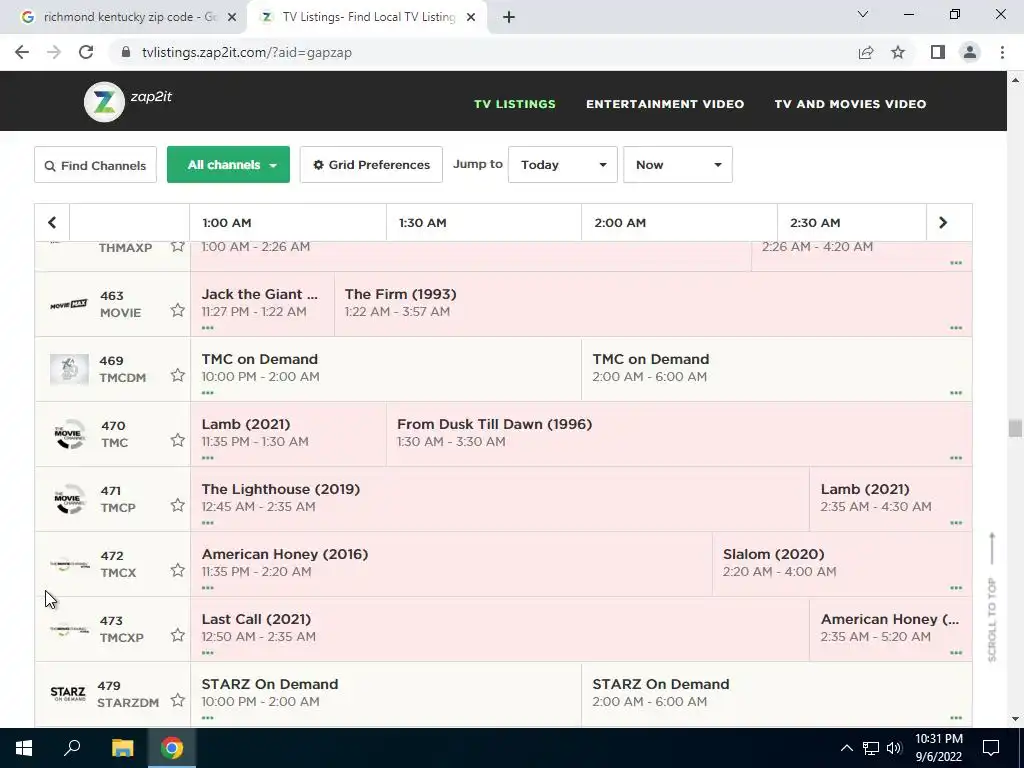Image resolution: width=1024 pixels, height=768 pixels.
Task: Open Entertainment Video nav item
Action: (x=665, y=104)
